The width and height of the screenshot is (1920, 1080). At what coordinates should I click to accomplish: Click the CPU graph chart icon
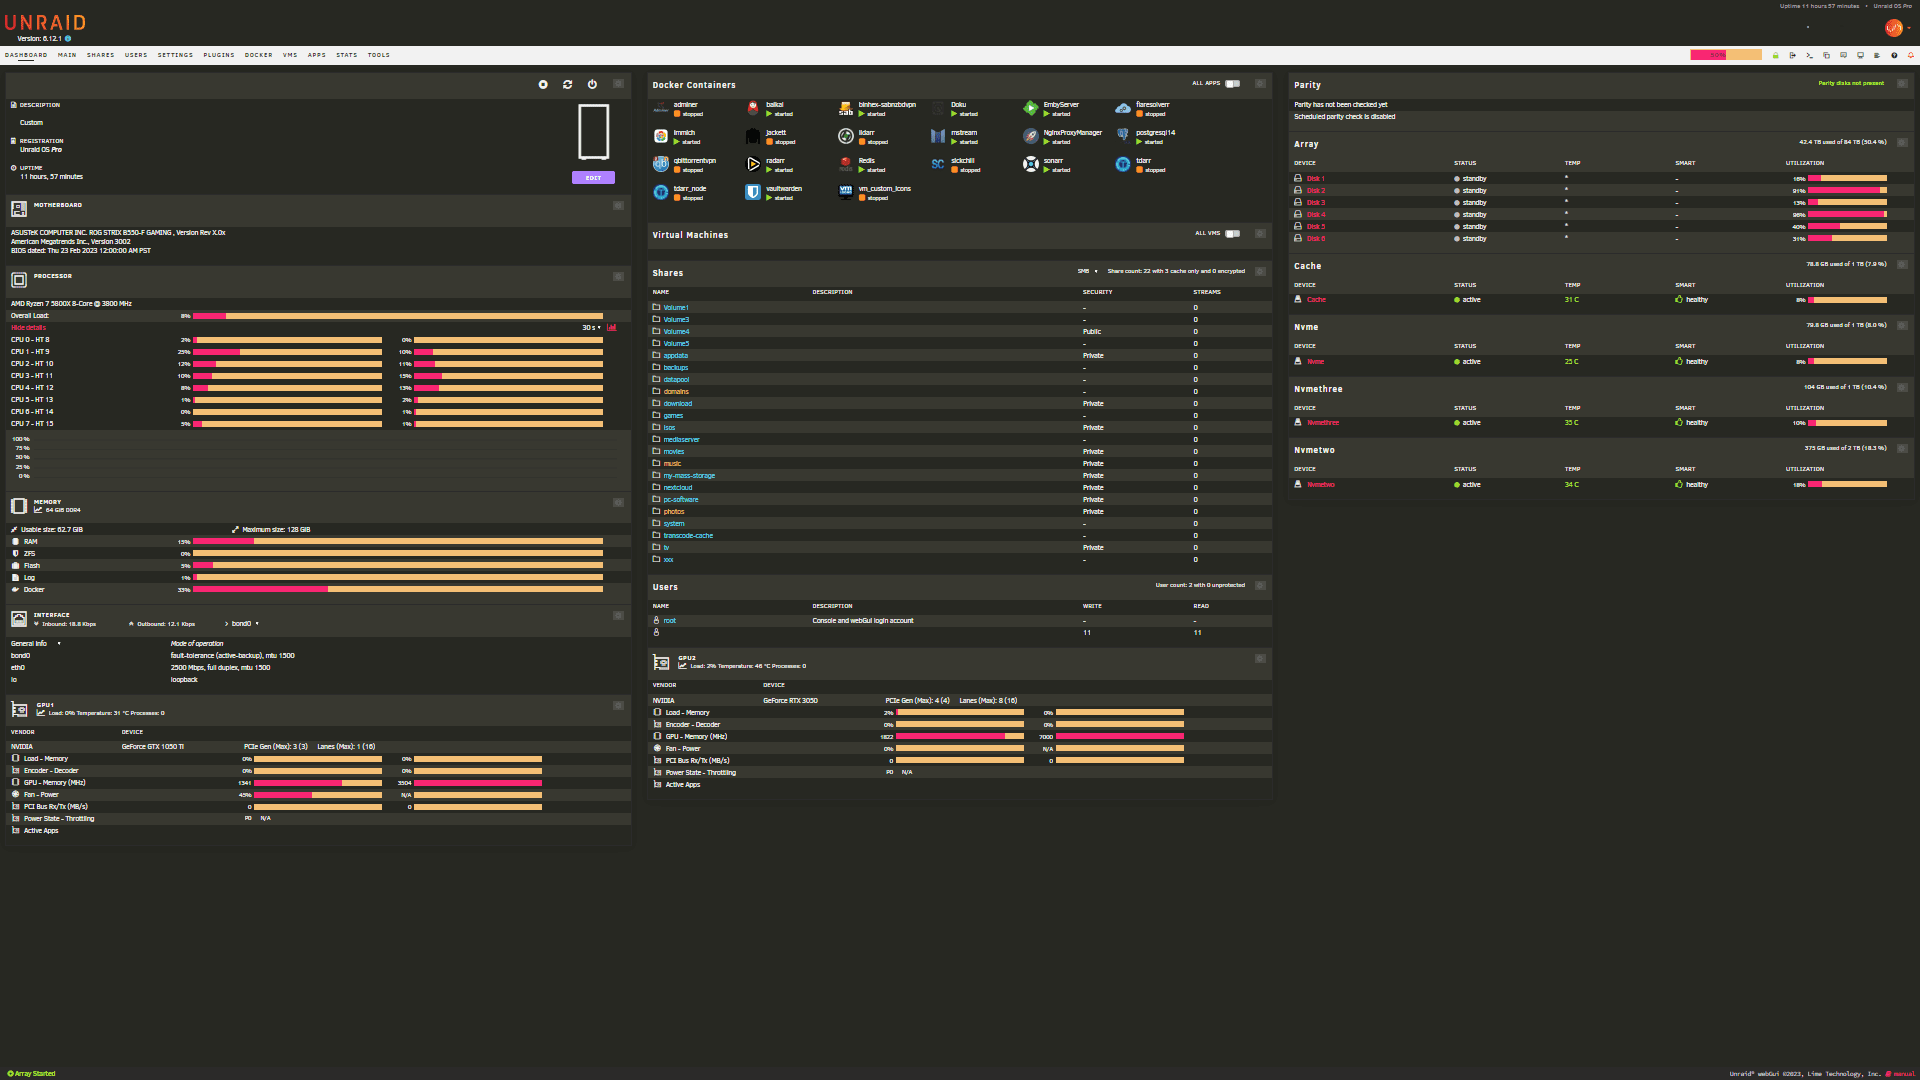612,327
